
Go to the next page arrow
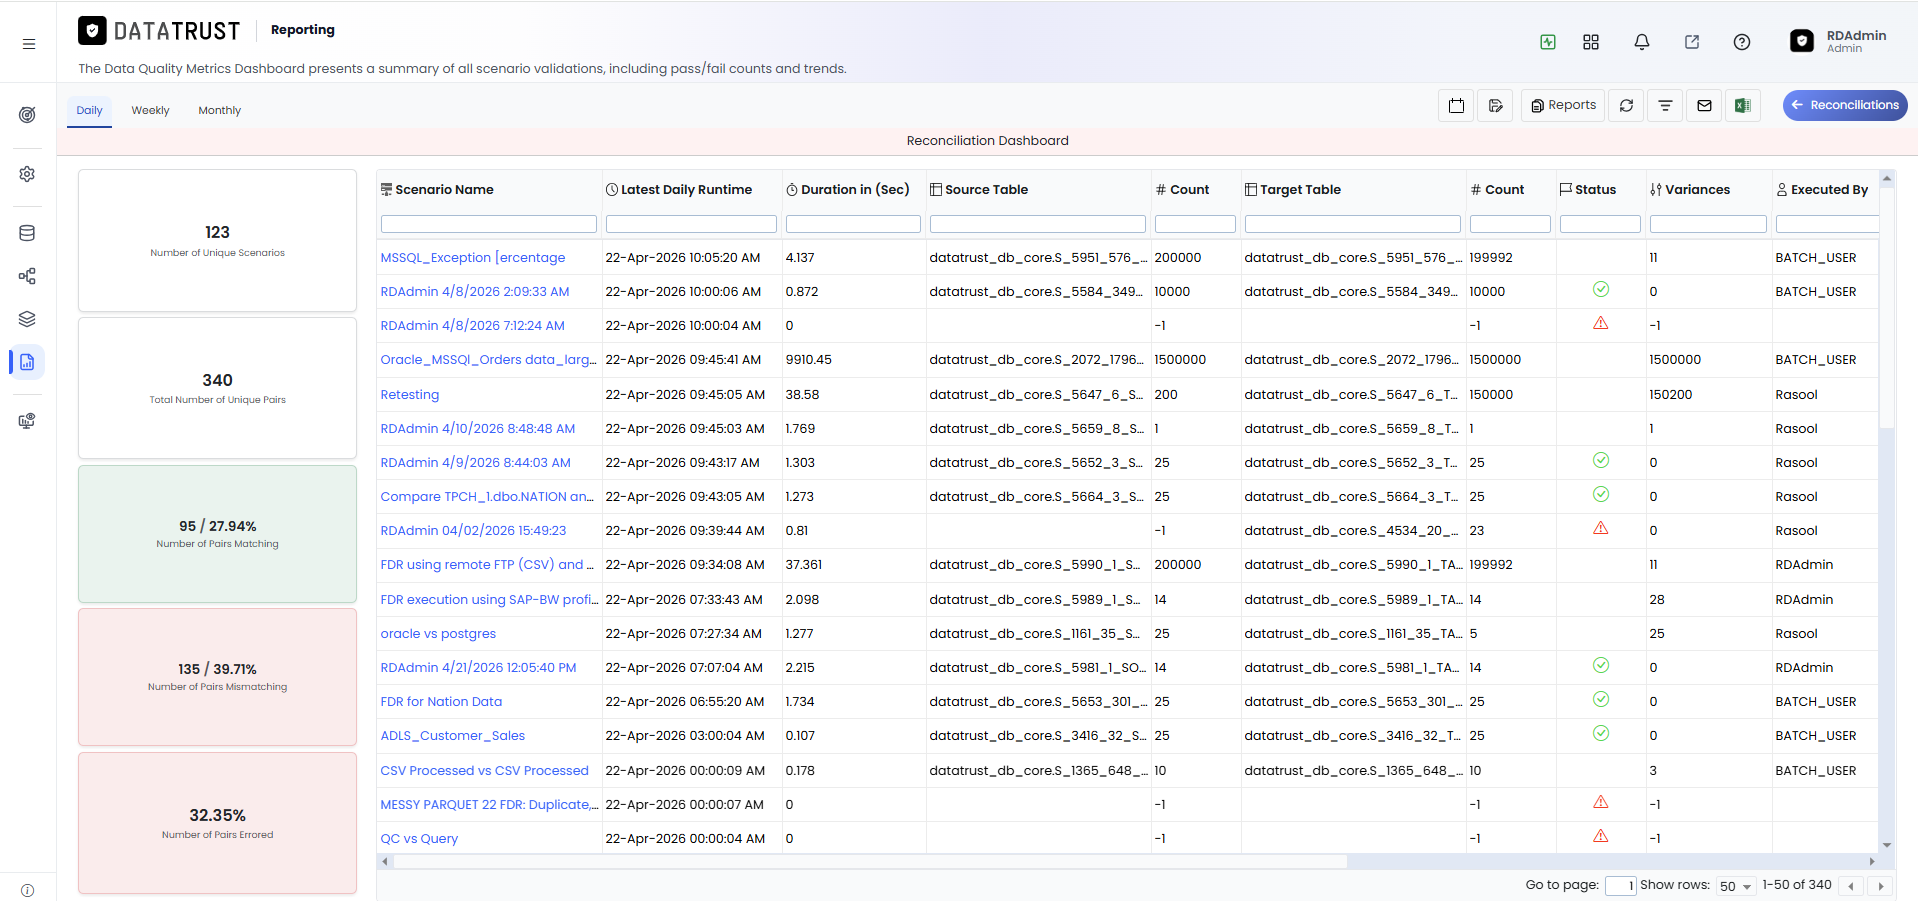[x=1881, y=886]
